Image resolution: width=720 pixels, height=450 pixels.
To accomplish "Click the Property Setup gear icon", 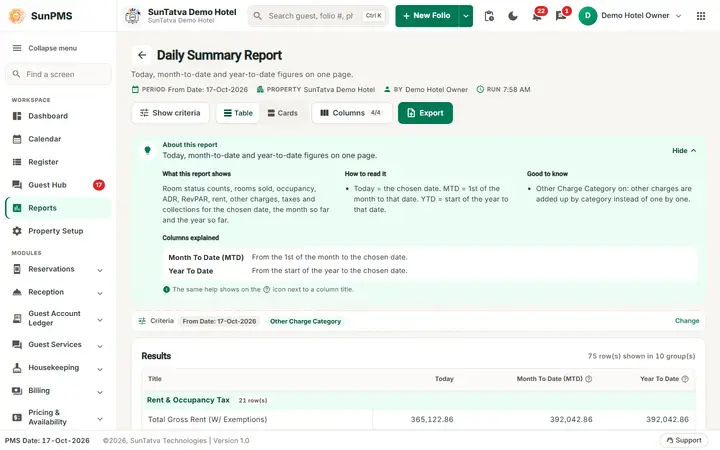I will click(17, 231).
